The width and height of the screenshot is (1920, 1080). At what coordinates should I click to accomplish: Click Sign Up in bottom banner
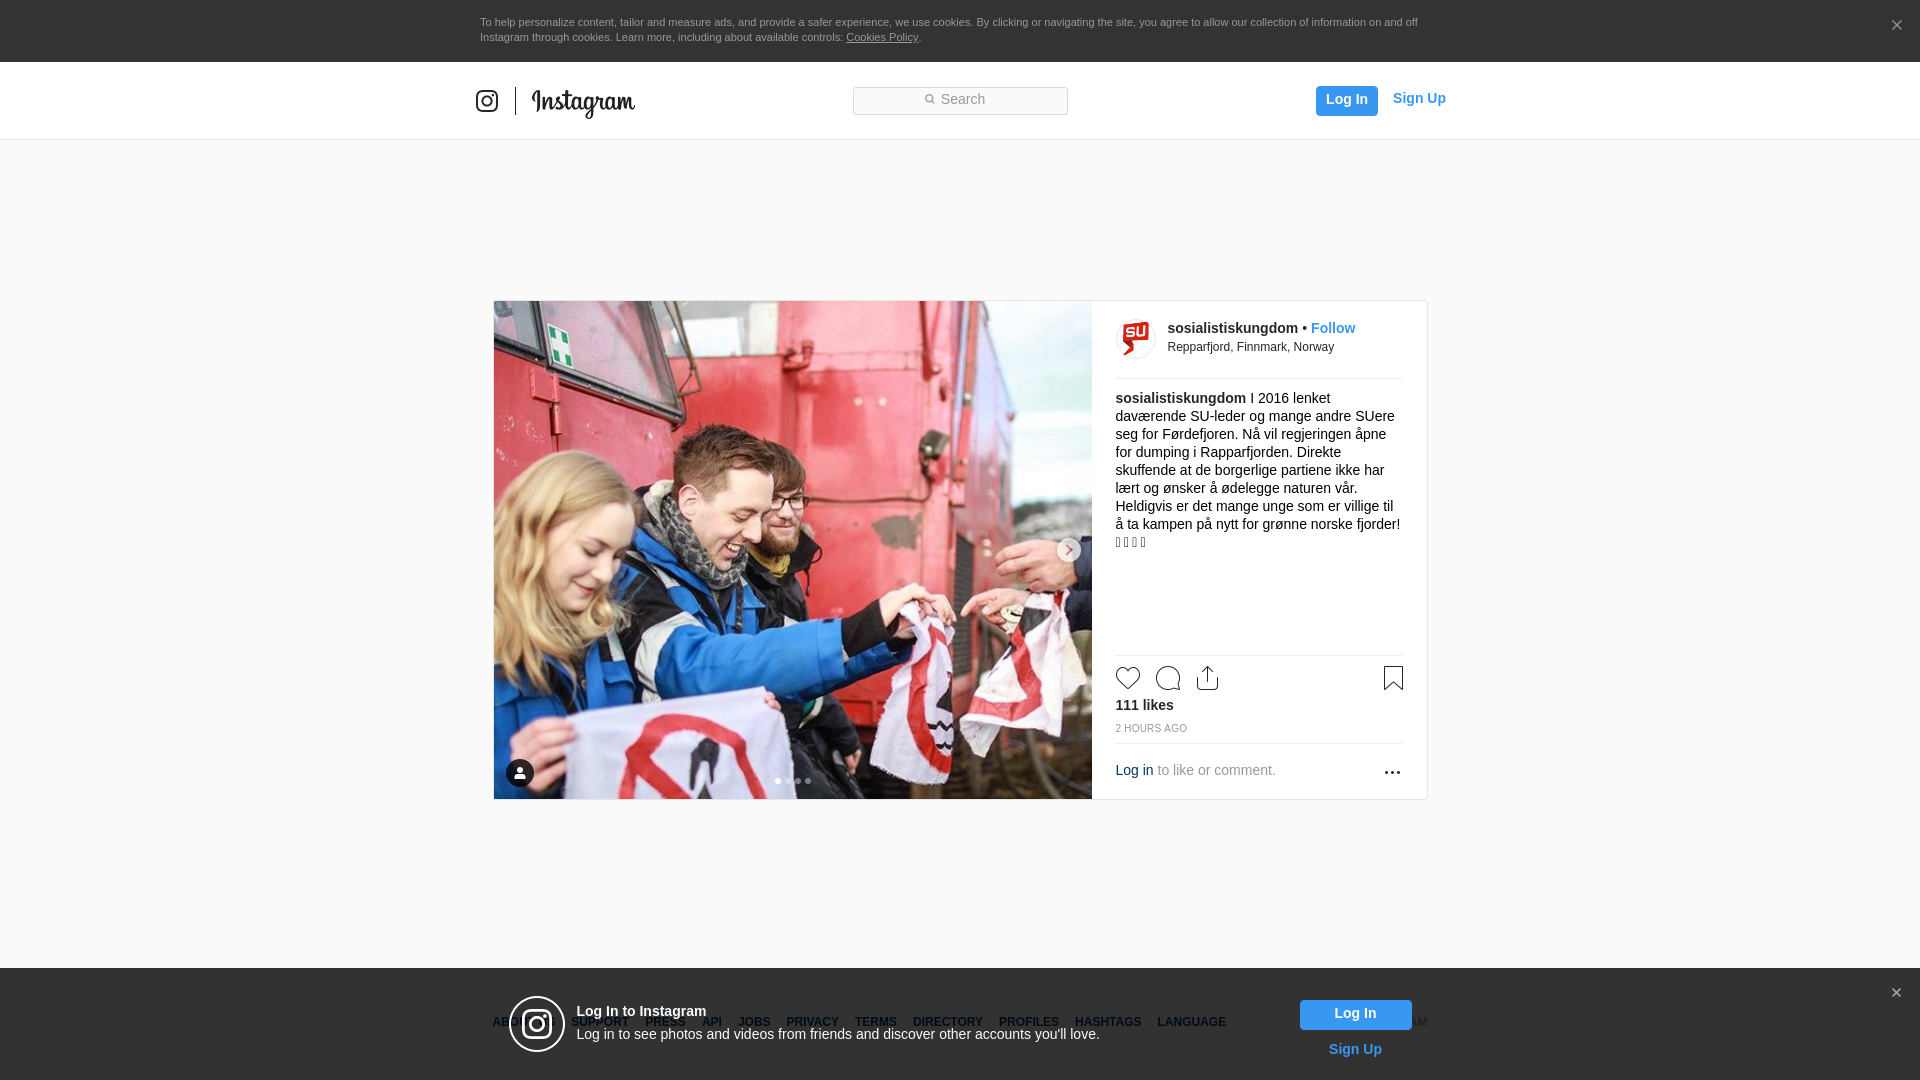[1355, 1049]
